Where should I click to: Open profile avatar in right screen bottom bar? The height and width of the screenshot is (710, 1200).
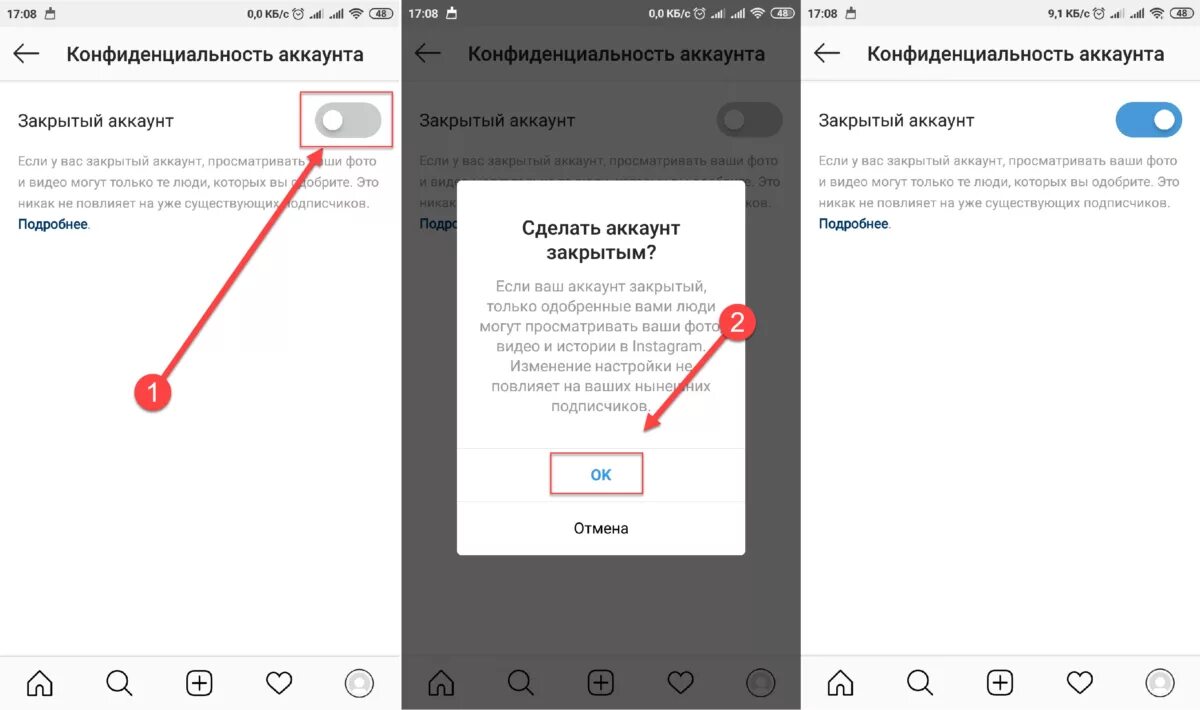pos(1160,683)
